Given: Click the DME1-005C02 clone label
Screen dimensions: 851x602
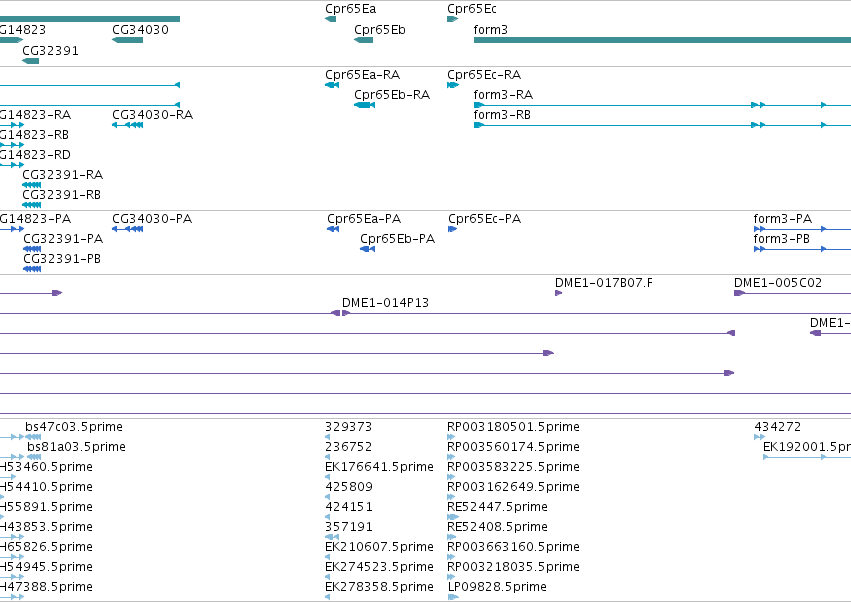Looking at the screenshot, I should pyautogui.click(x=778, y=283).
